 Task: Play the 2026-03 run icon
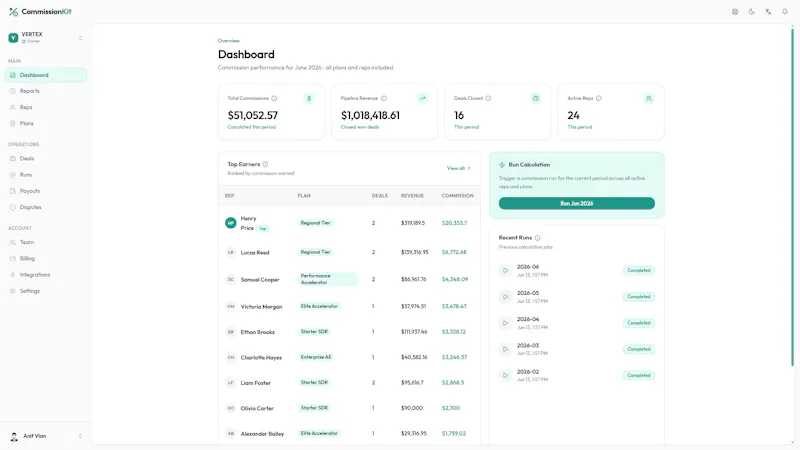coord(505,349)
